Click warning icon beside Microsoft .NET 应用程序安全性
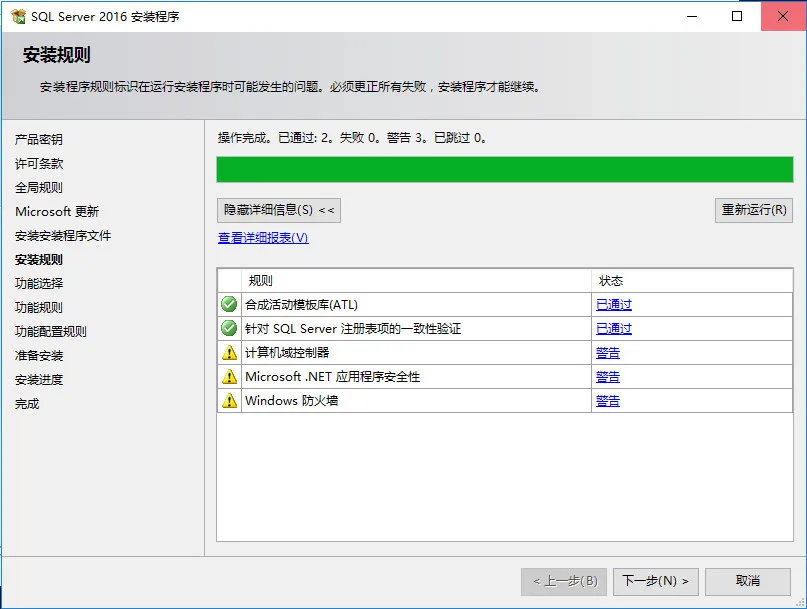The width and height of the screenshot is (807, 609). coord(229,377)
